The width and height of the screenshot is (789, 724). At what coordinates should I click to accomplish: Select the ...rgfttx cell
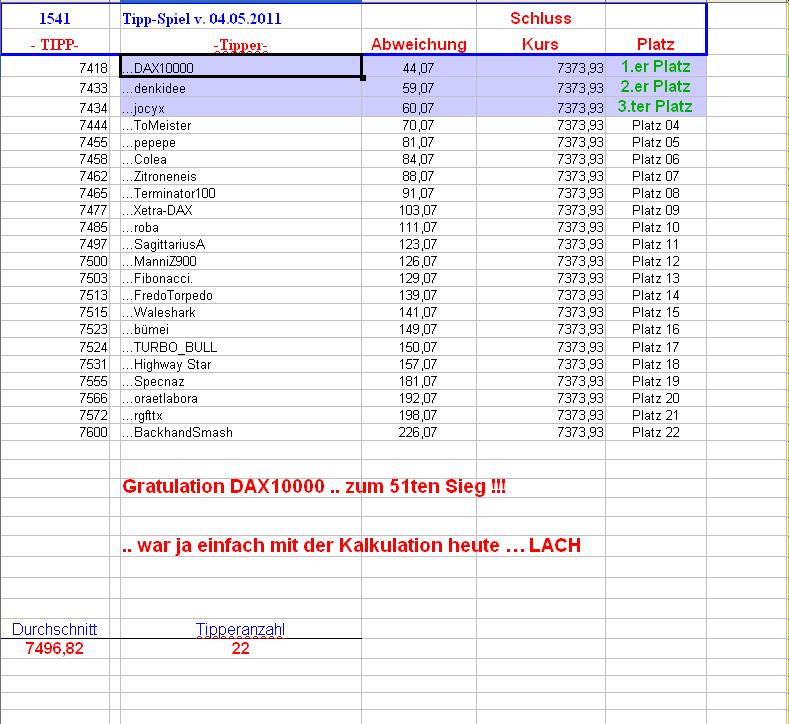tap(241, 416)
